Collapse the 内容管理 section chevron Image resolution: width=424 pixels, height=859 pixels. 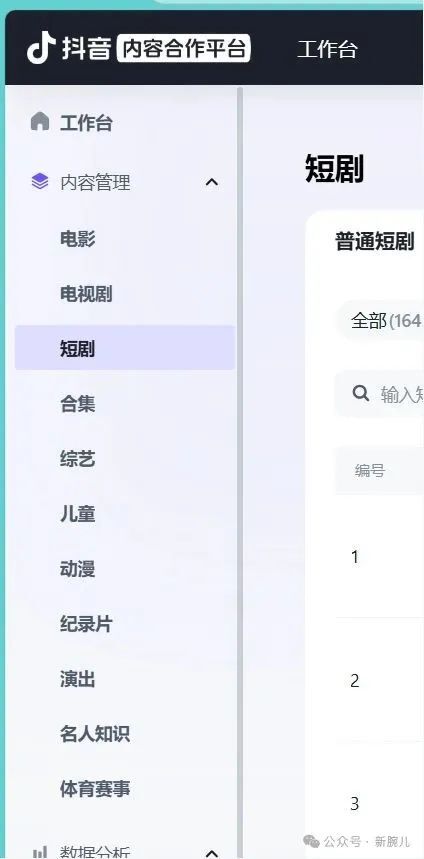point(212,182)
